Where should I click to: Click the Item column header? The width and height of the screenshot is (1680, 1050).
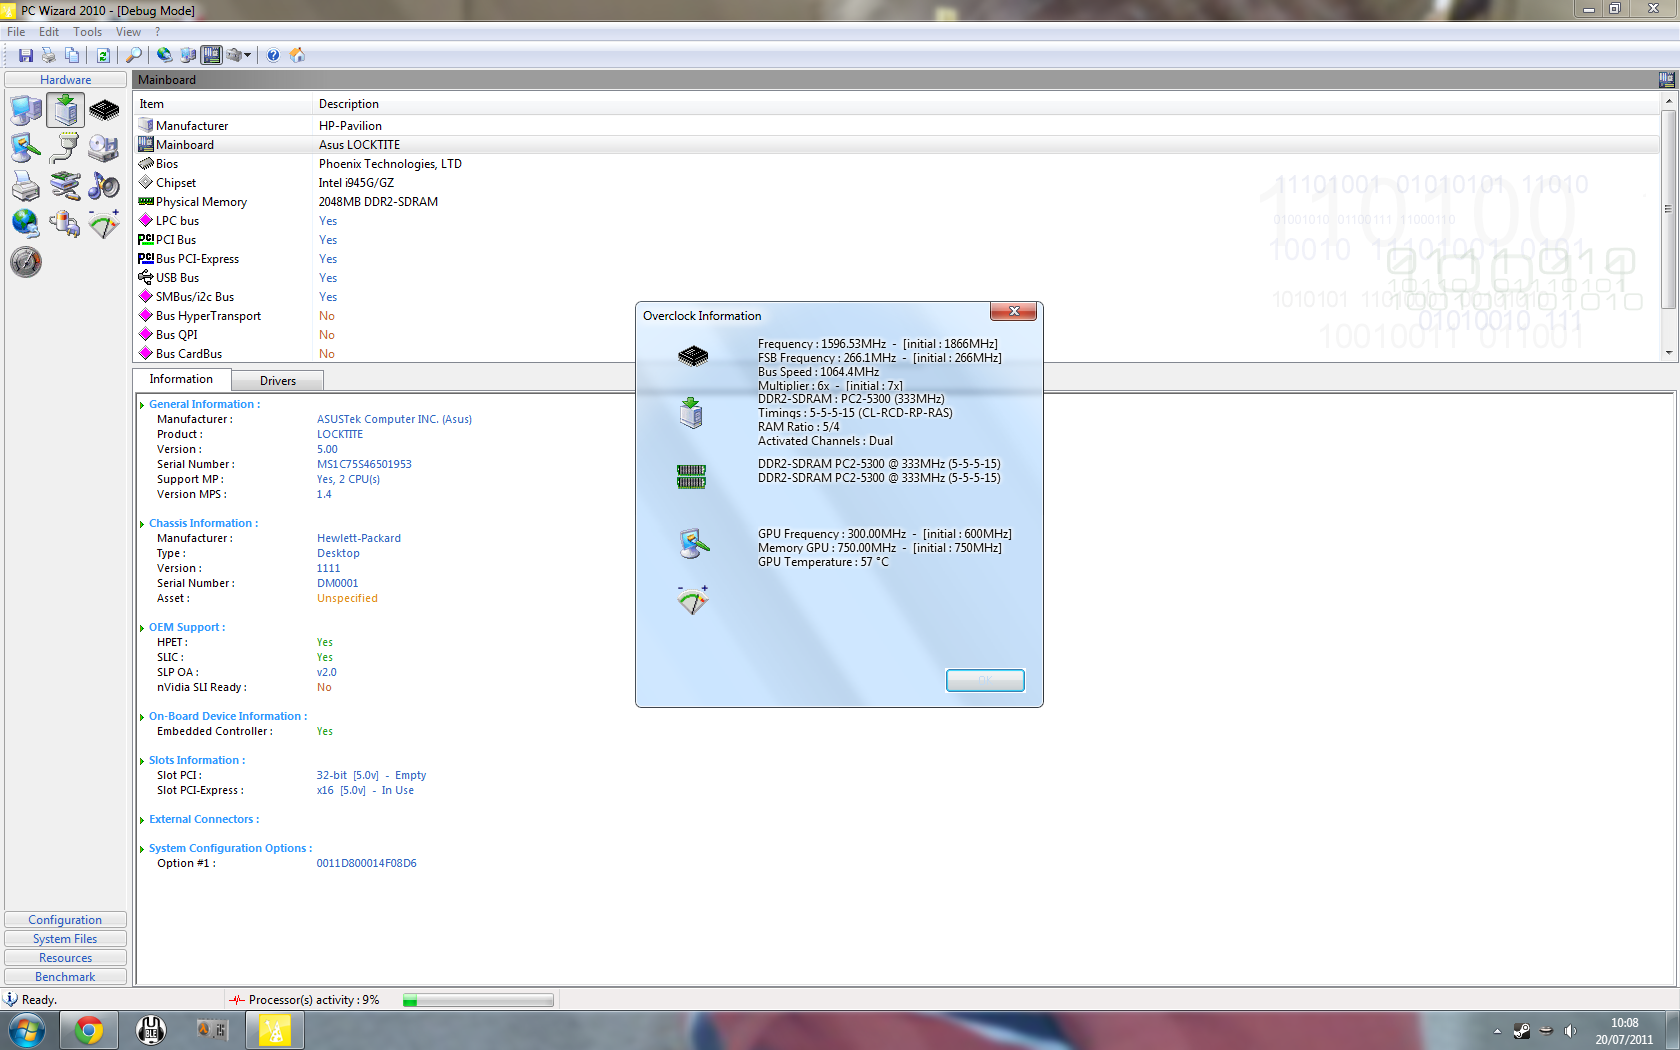(224, 104)
